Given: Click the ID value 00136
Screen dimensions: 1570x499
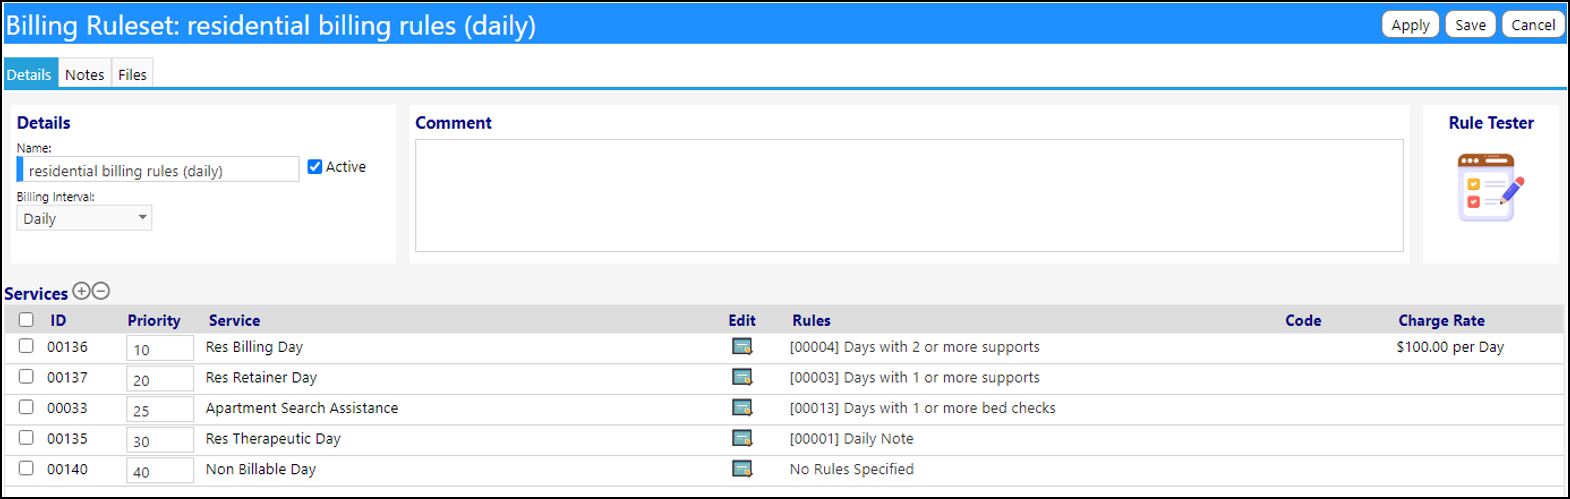Looking at the screenshot, I should pyautogui.click(x=67, y=347).
